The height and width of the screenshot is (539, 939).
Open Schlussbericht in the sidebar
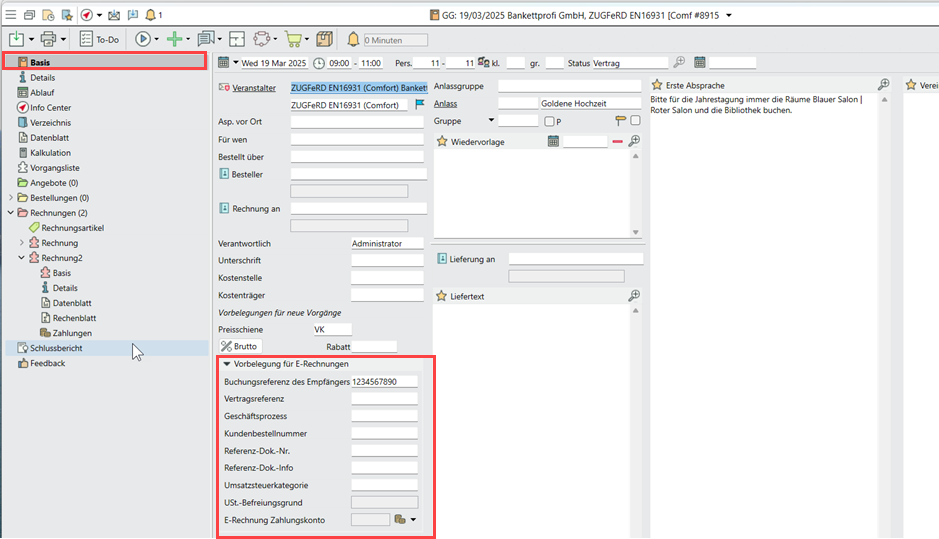click(56, 348)
